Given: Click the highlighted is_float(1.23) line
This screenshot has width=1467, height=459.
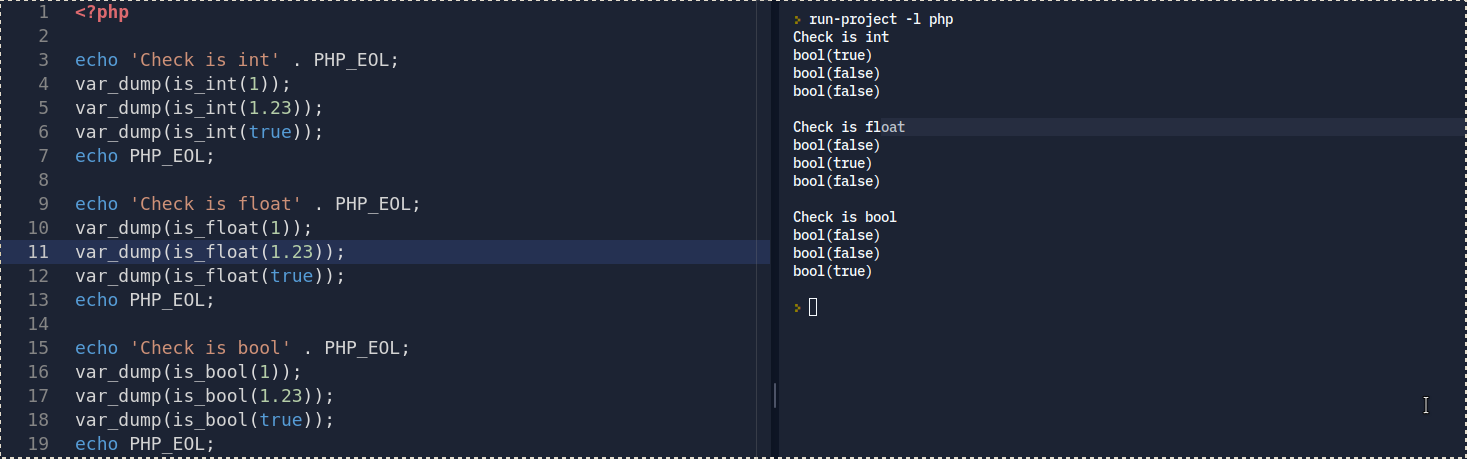Looking at the screenshot, I should (x=210, y=252).
